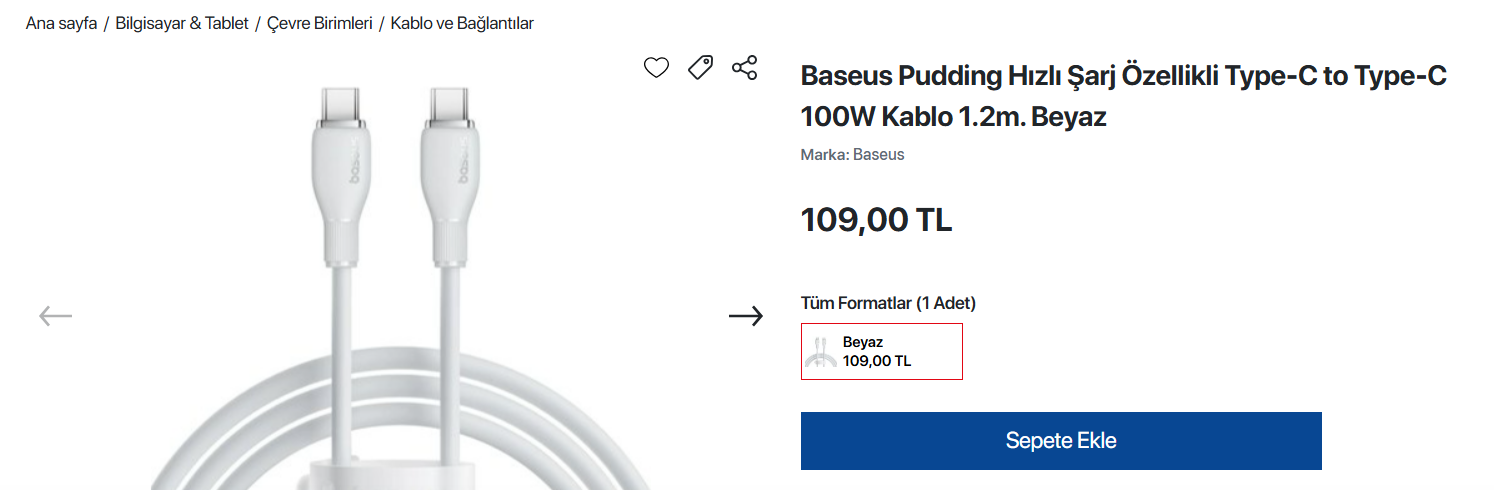1494x490 pixels.
Task: Click the price tag alert icon
Action: point(700,68)
